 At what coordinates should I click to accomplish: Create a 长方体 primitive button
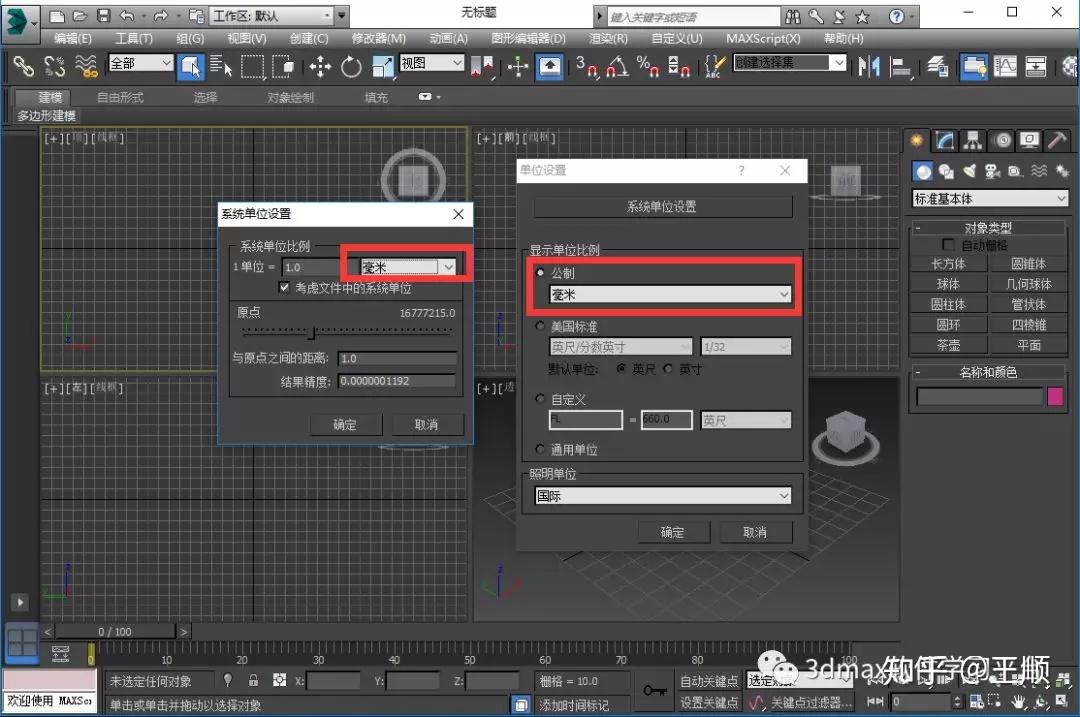pos(948,264)
